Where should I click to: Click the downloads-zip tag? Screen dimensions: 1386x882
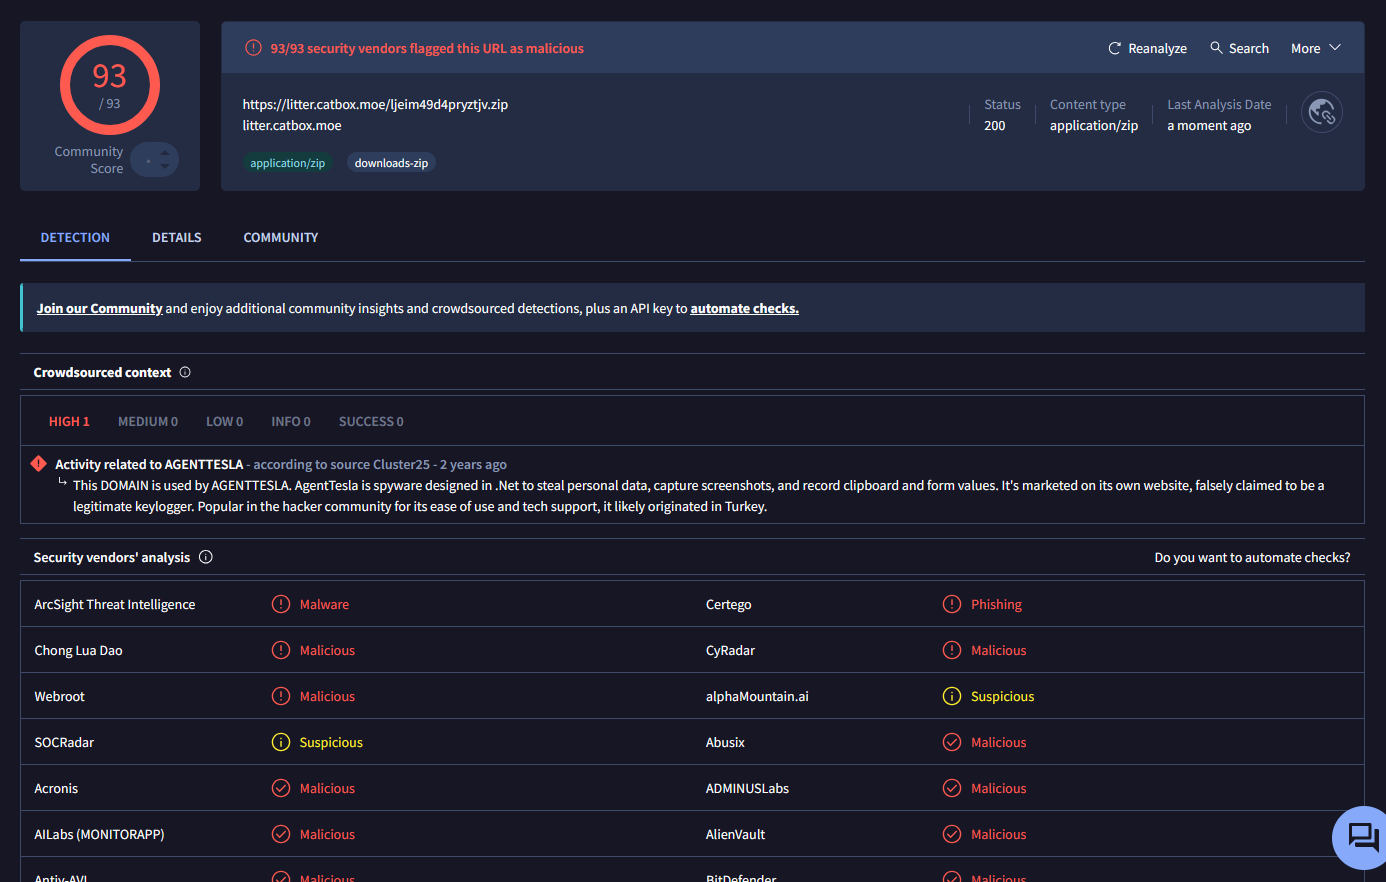[391, 163]
